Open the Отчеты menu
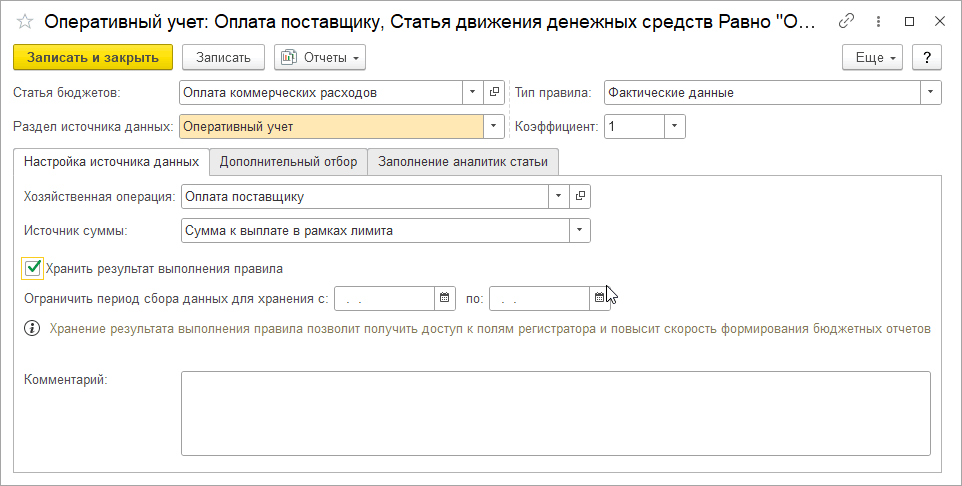This screenshot has width=962, height=486. point(320,58)
